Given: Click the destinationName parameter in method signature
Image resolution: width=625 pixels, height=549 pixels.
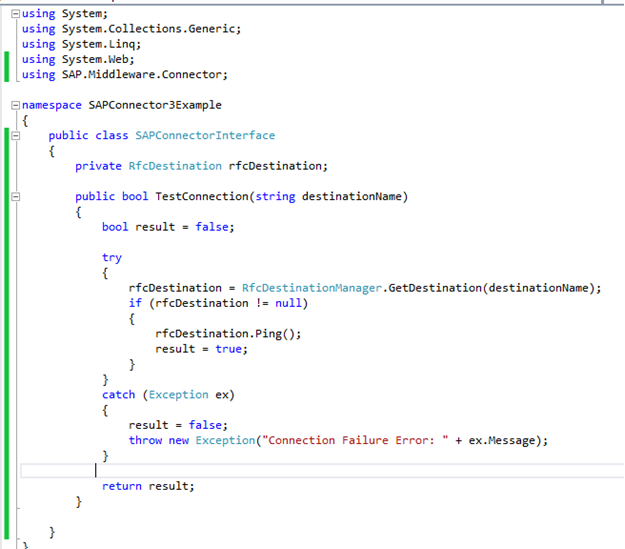Looking at the screenshot, I should pos(351,197).
